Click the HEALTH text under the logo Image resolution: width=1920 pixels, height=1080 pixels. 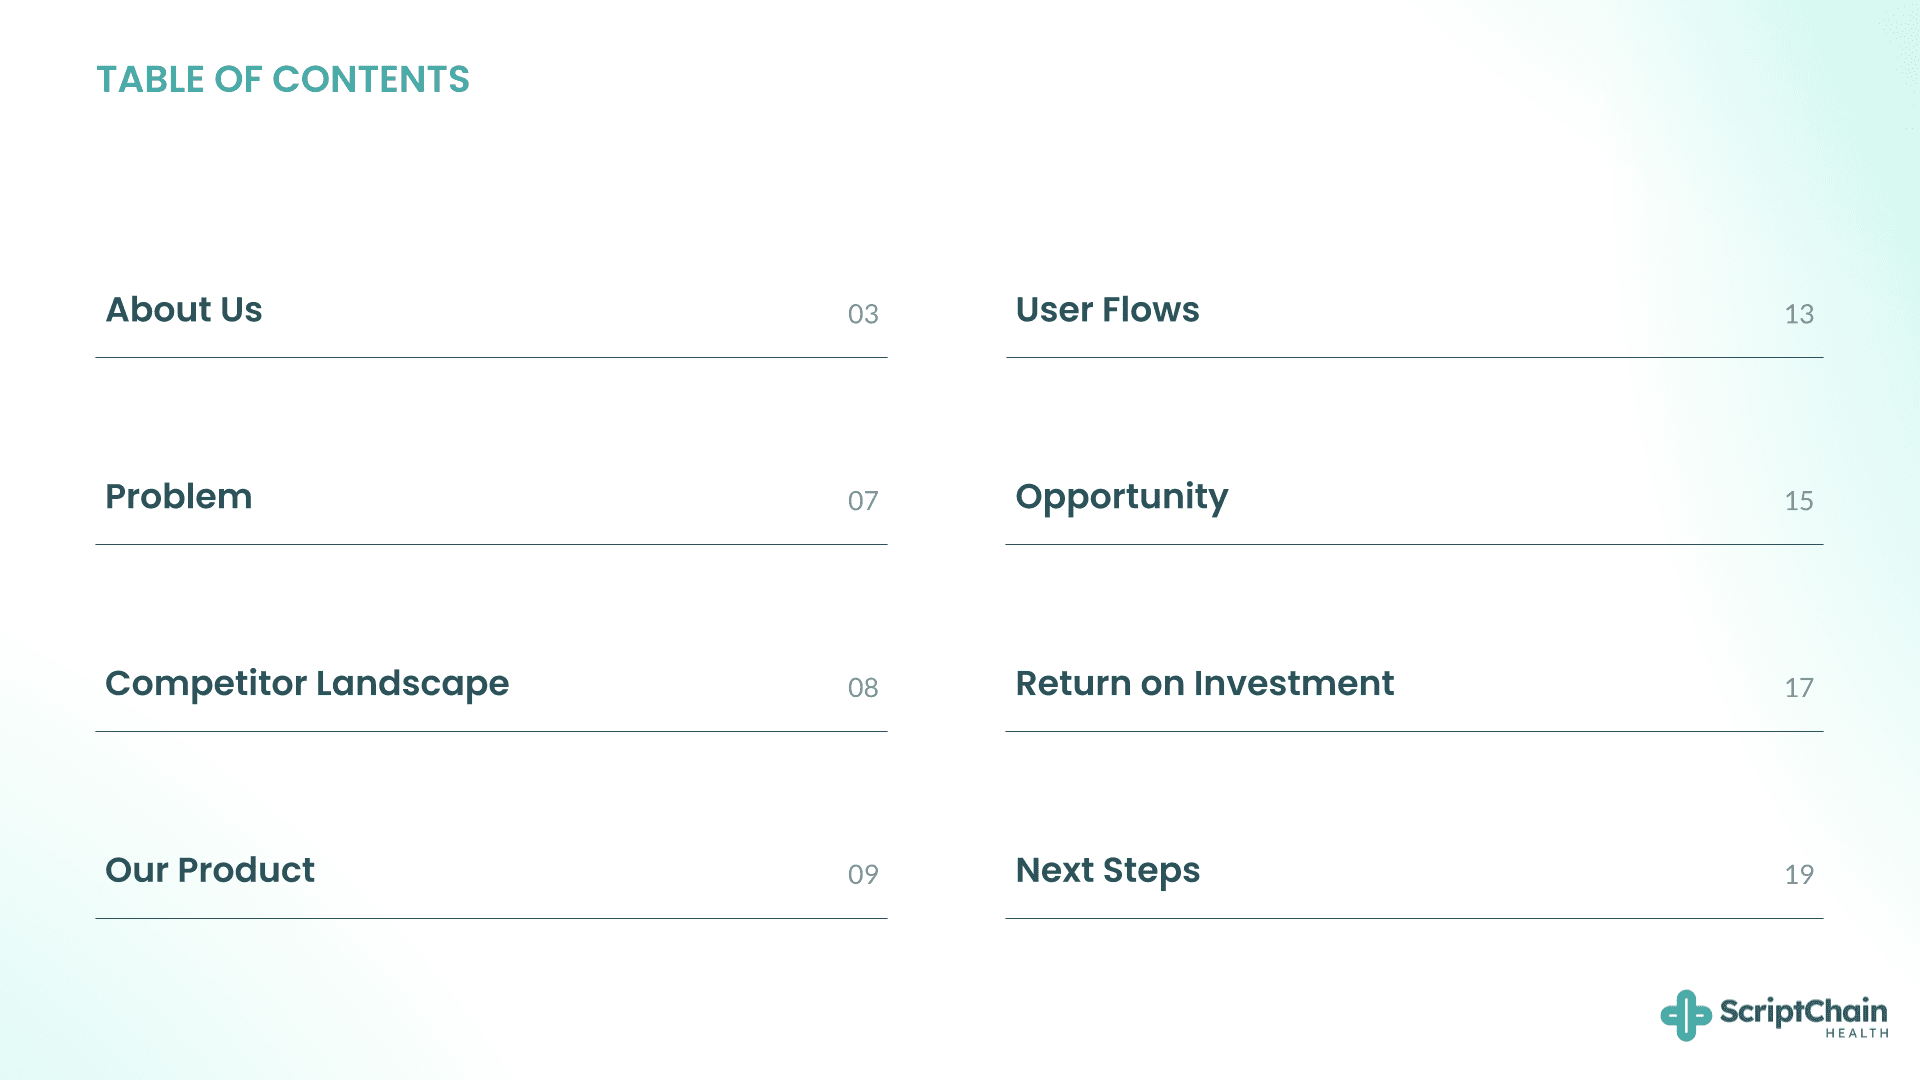pyautogui.click(x=1857, y=1034)
